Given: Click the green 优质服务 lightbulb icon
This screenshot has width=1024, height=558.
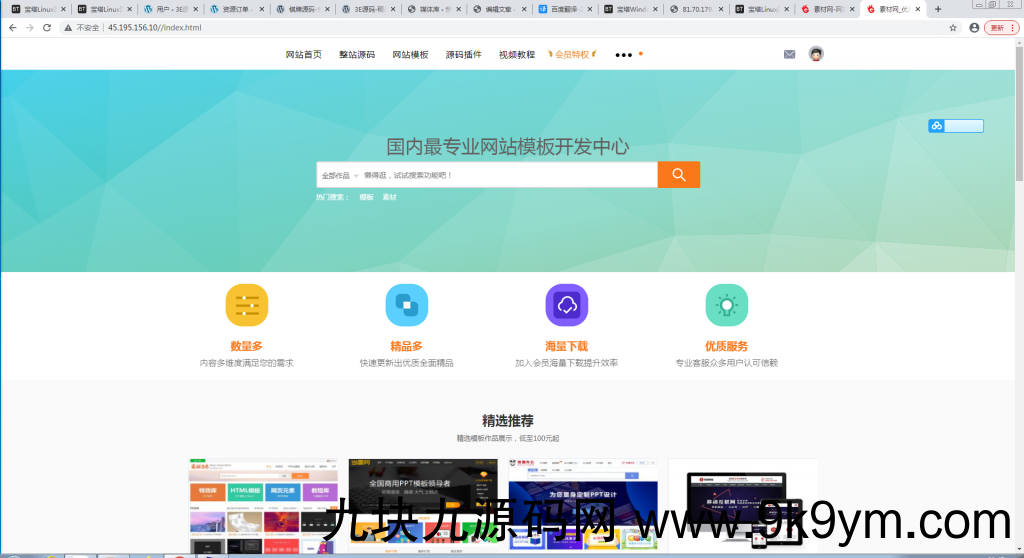Looking at the screenshot, I should click(x=727, y=305).
